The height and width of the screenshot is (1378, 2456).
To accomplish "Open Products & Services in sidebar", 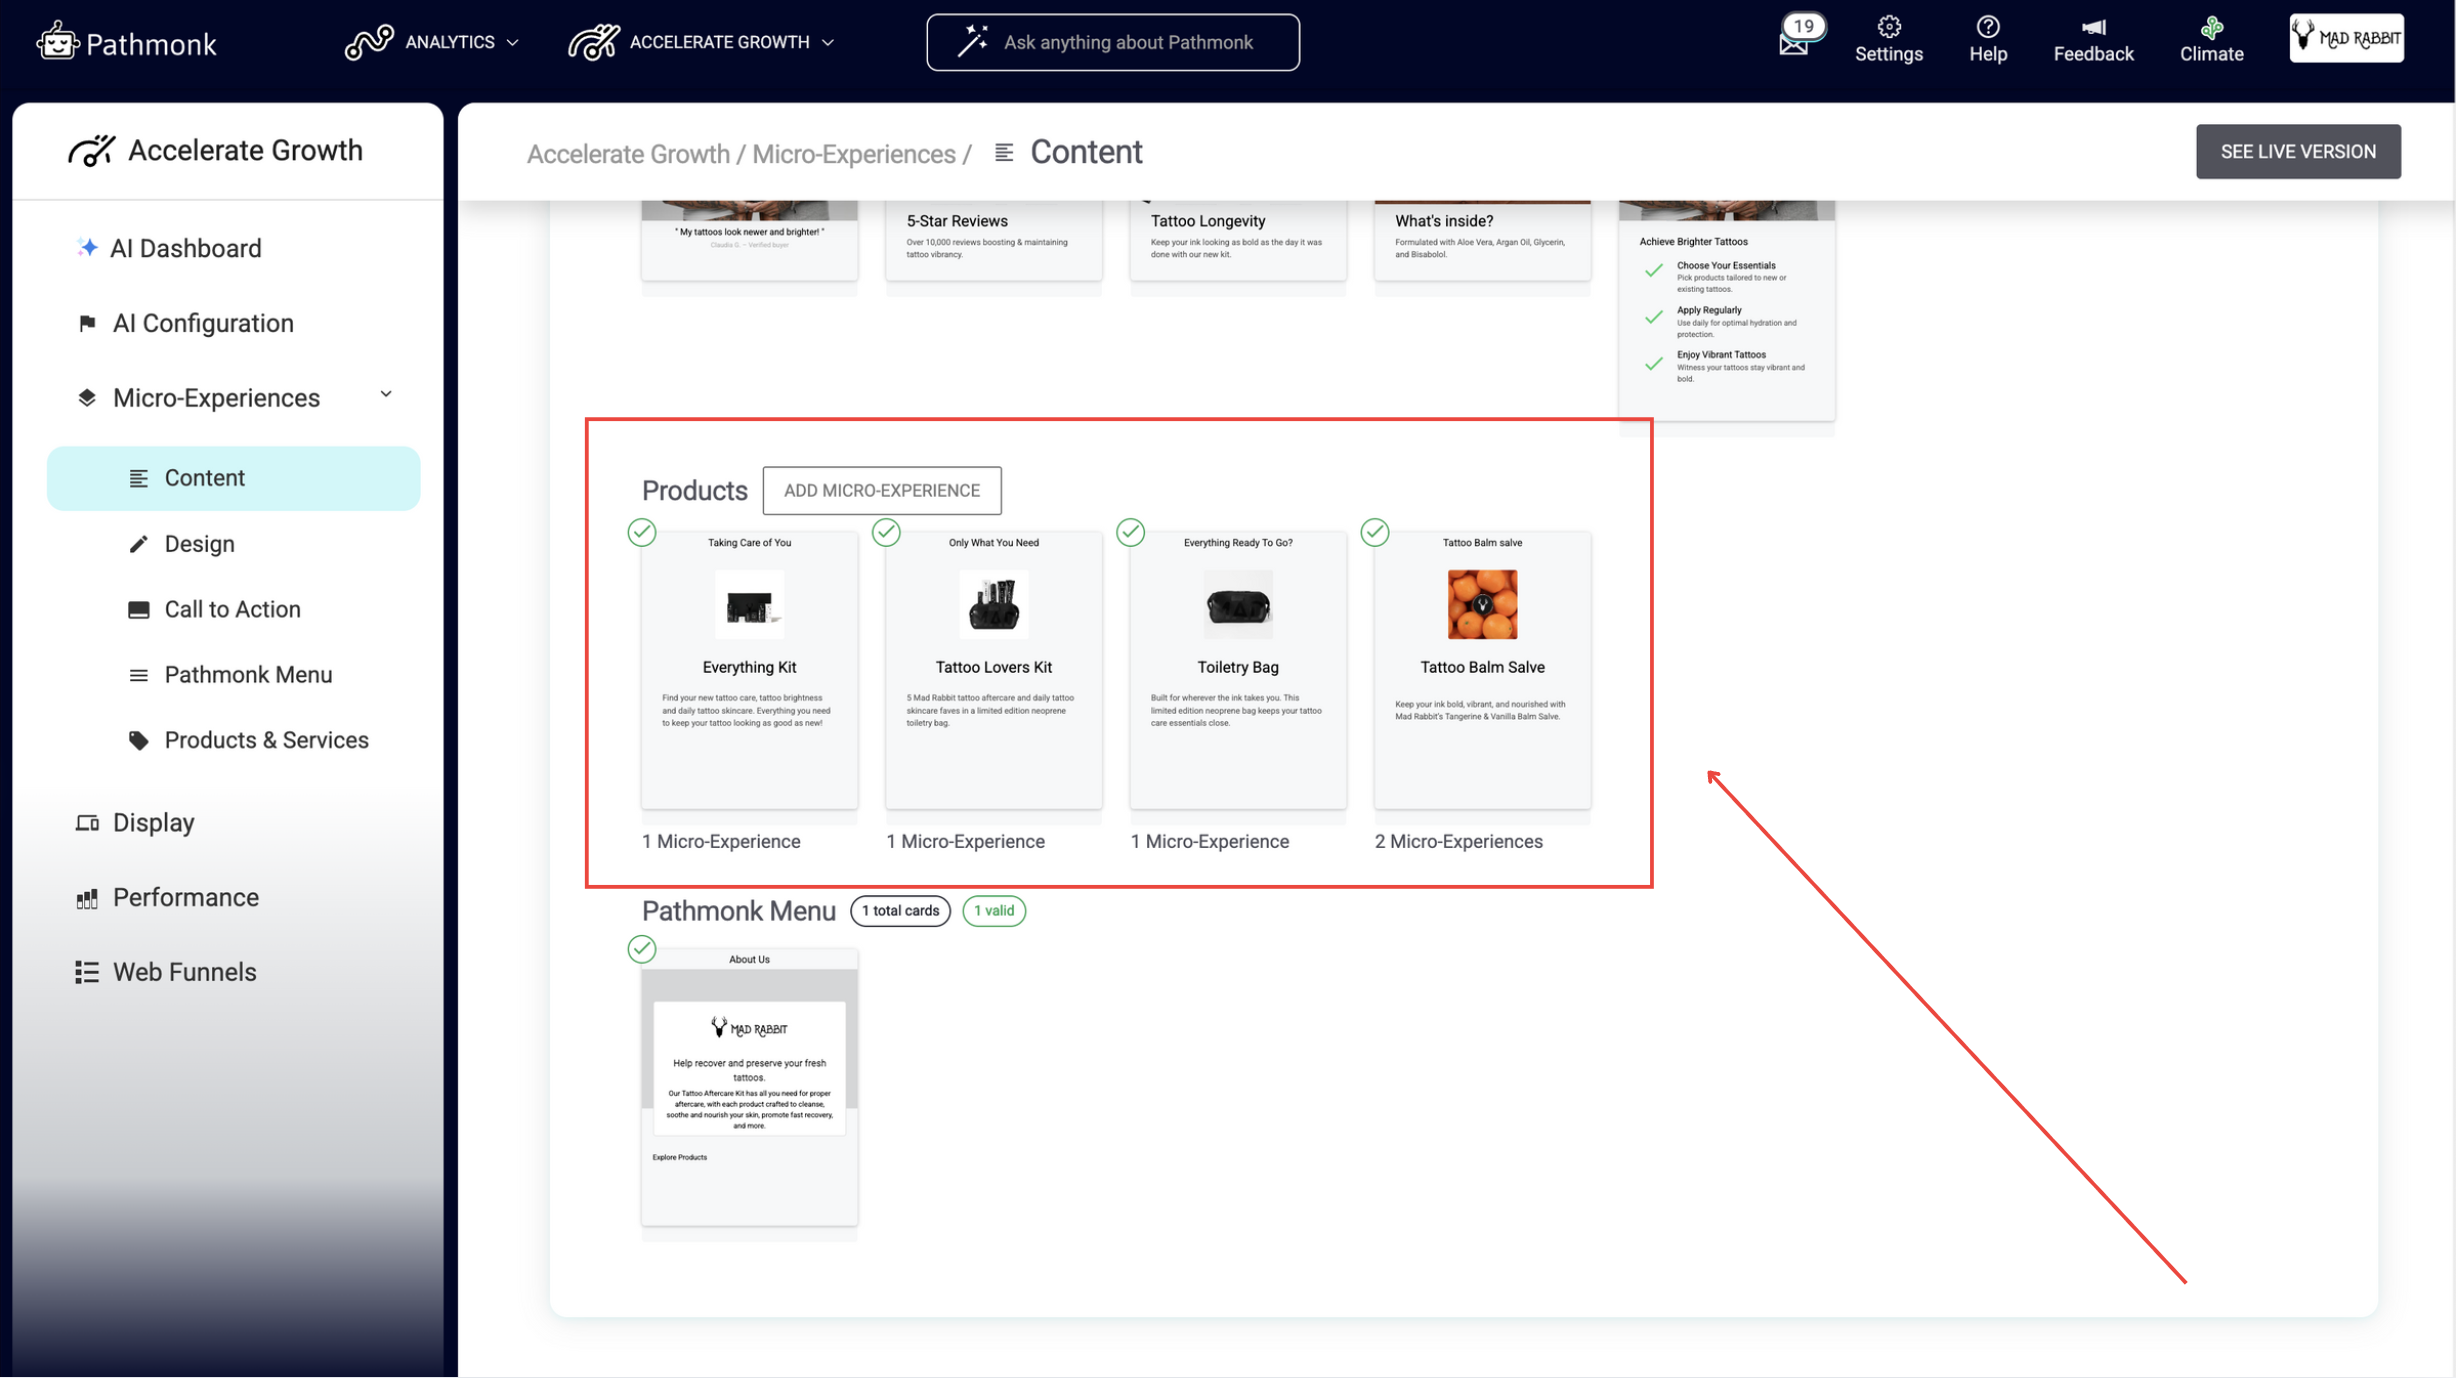I will pyautogui.click(x=266, y=740).
